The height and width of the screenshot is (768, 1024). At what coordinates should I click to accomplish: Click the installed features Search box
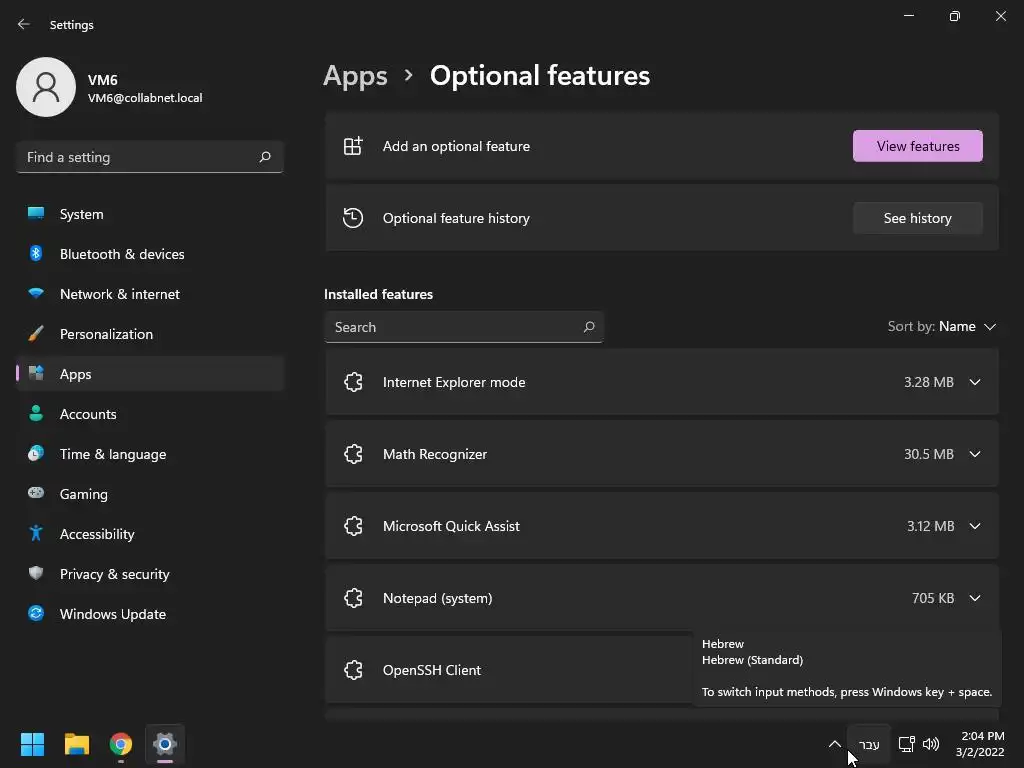[x=455, y=327]
